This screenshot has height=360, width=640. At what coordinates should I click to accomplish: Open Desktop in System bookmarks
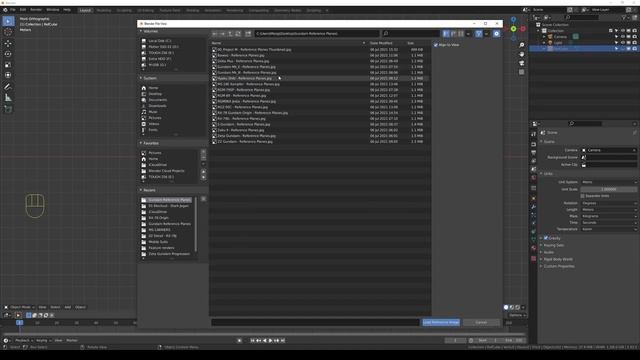[x=155, y=94]
